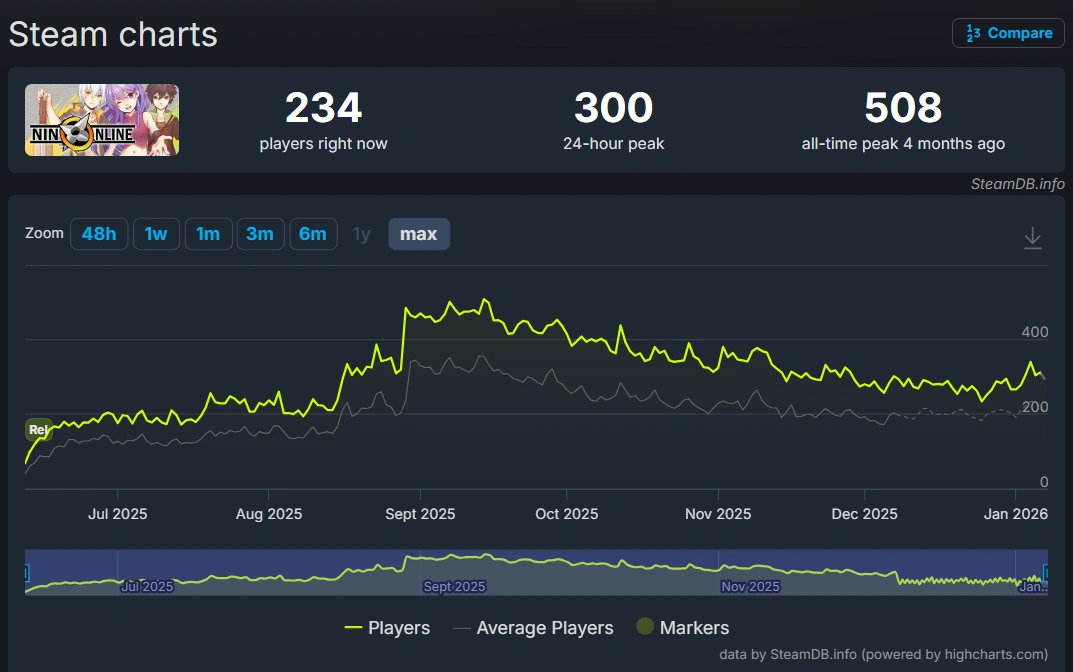Set zoom to 1w
This screenshot has height=672, width=1073.
pyautogui.click(x=156, y=234)
